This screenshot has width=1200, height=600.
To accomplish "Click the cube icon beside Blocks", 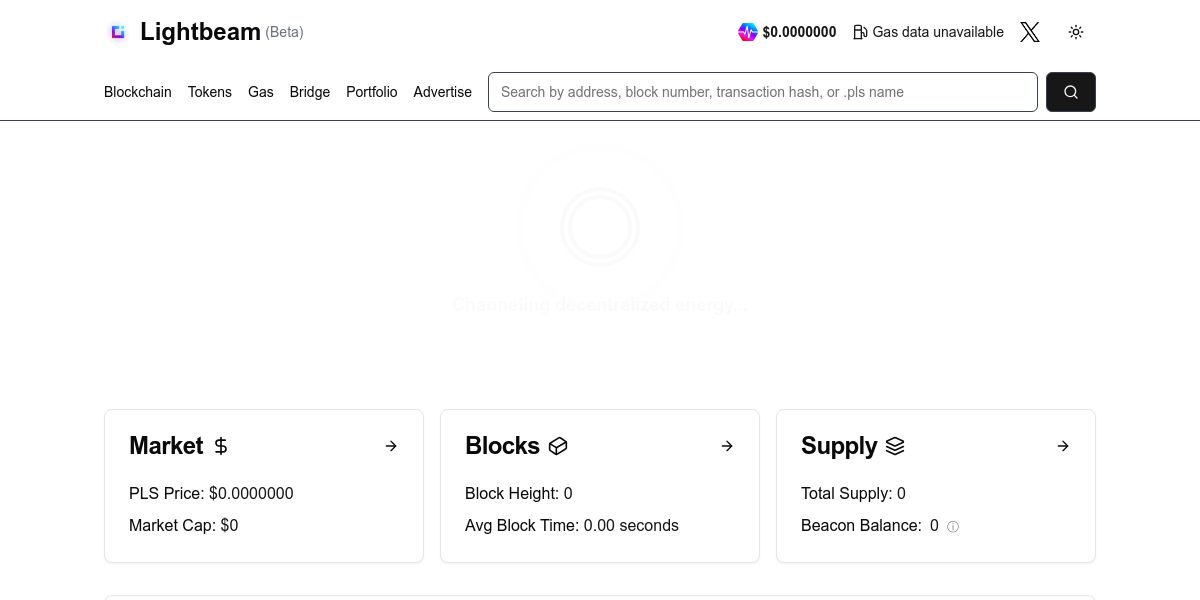I will [558, 446].
